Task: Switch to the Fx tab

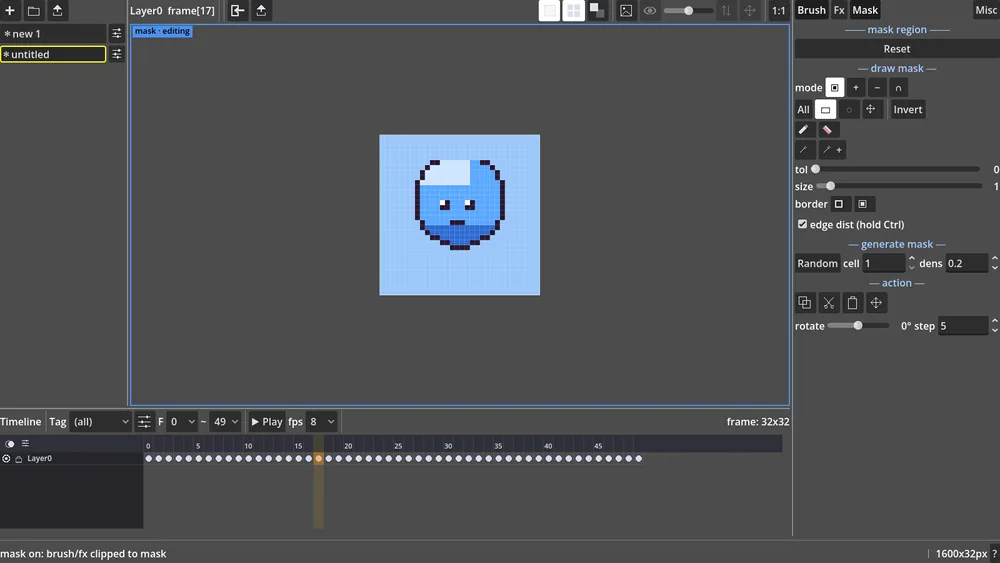Action: pos(839,10)
